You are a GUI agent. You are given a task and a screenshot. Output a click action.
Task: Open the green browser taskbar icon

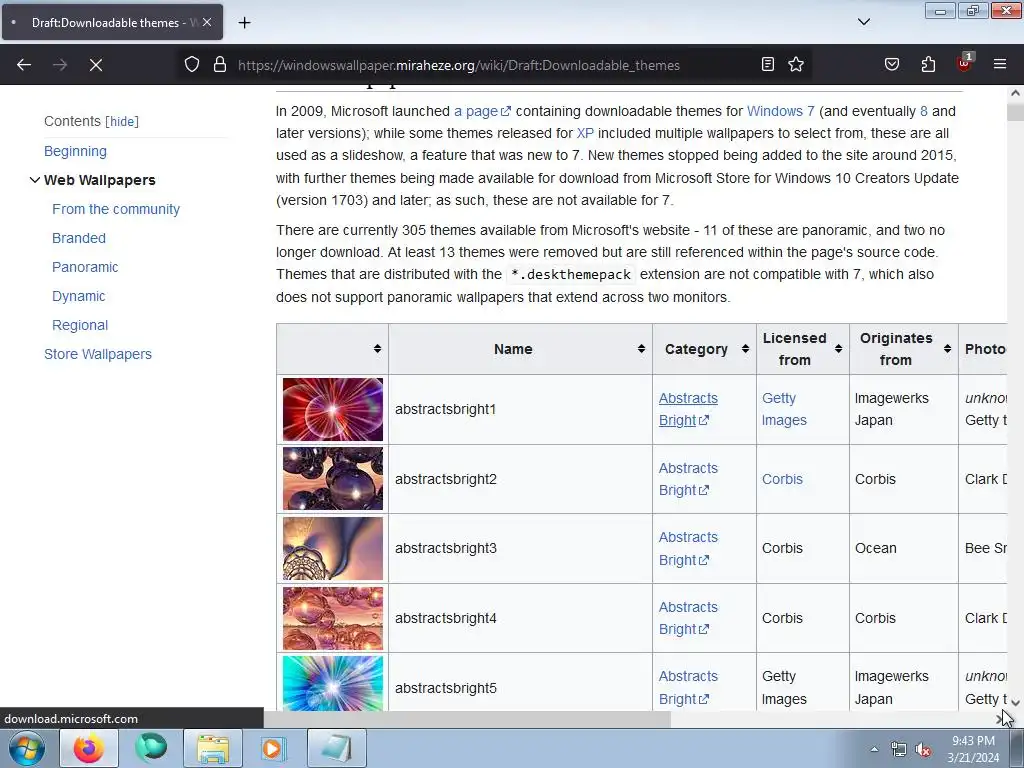151,748
